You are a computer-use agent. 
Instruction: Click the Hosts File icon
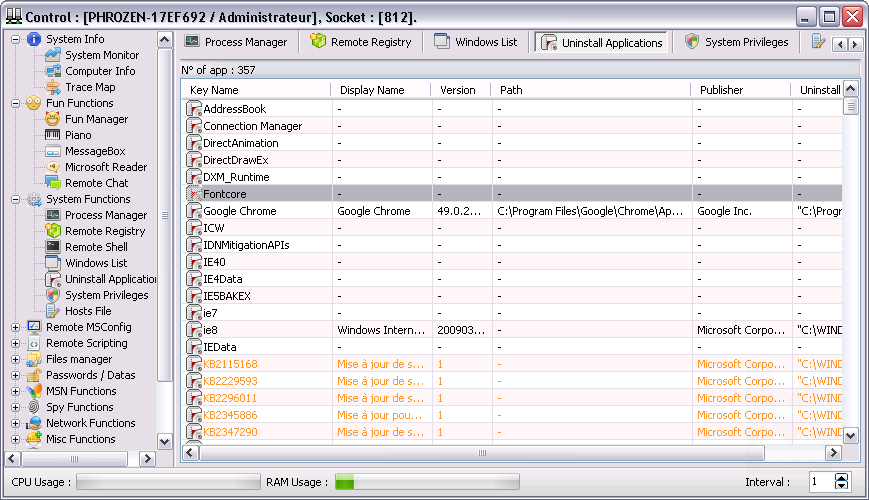click(53, 311)
